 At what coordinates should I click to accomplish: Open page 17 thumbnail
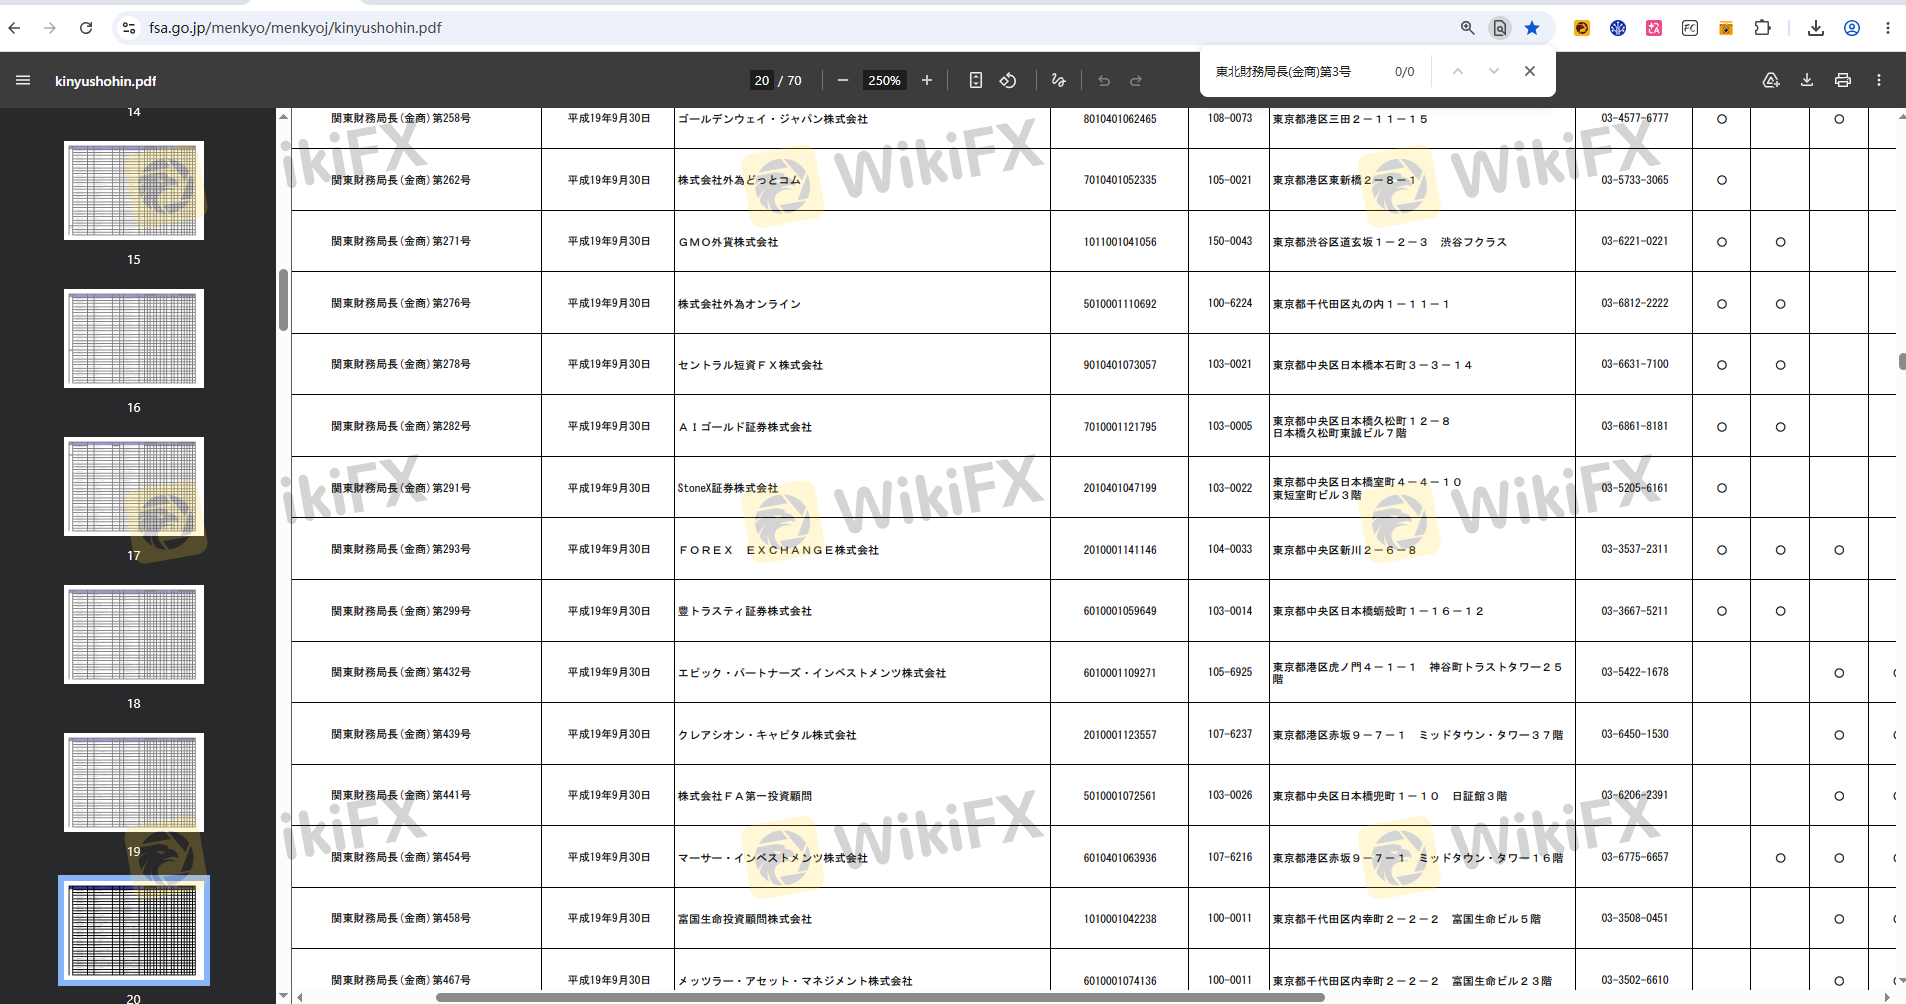click(x=134, y=486)
